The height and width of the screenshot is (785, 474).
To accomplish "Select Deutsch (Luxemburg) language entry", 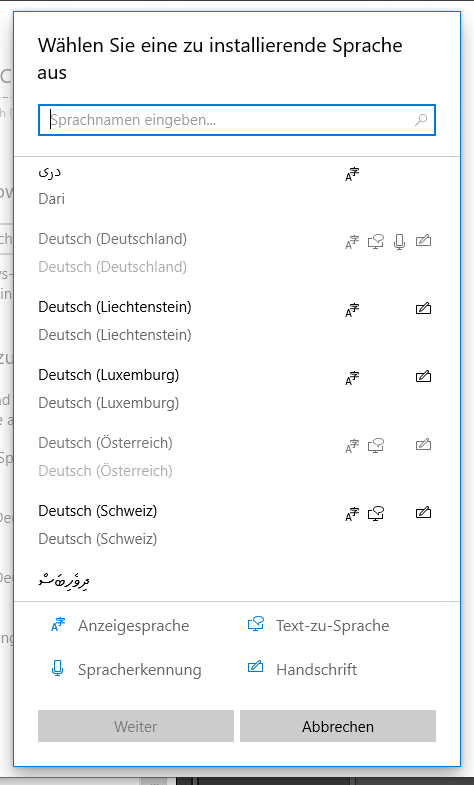I will click(x=236, y=388).
